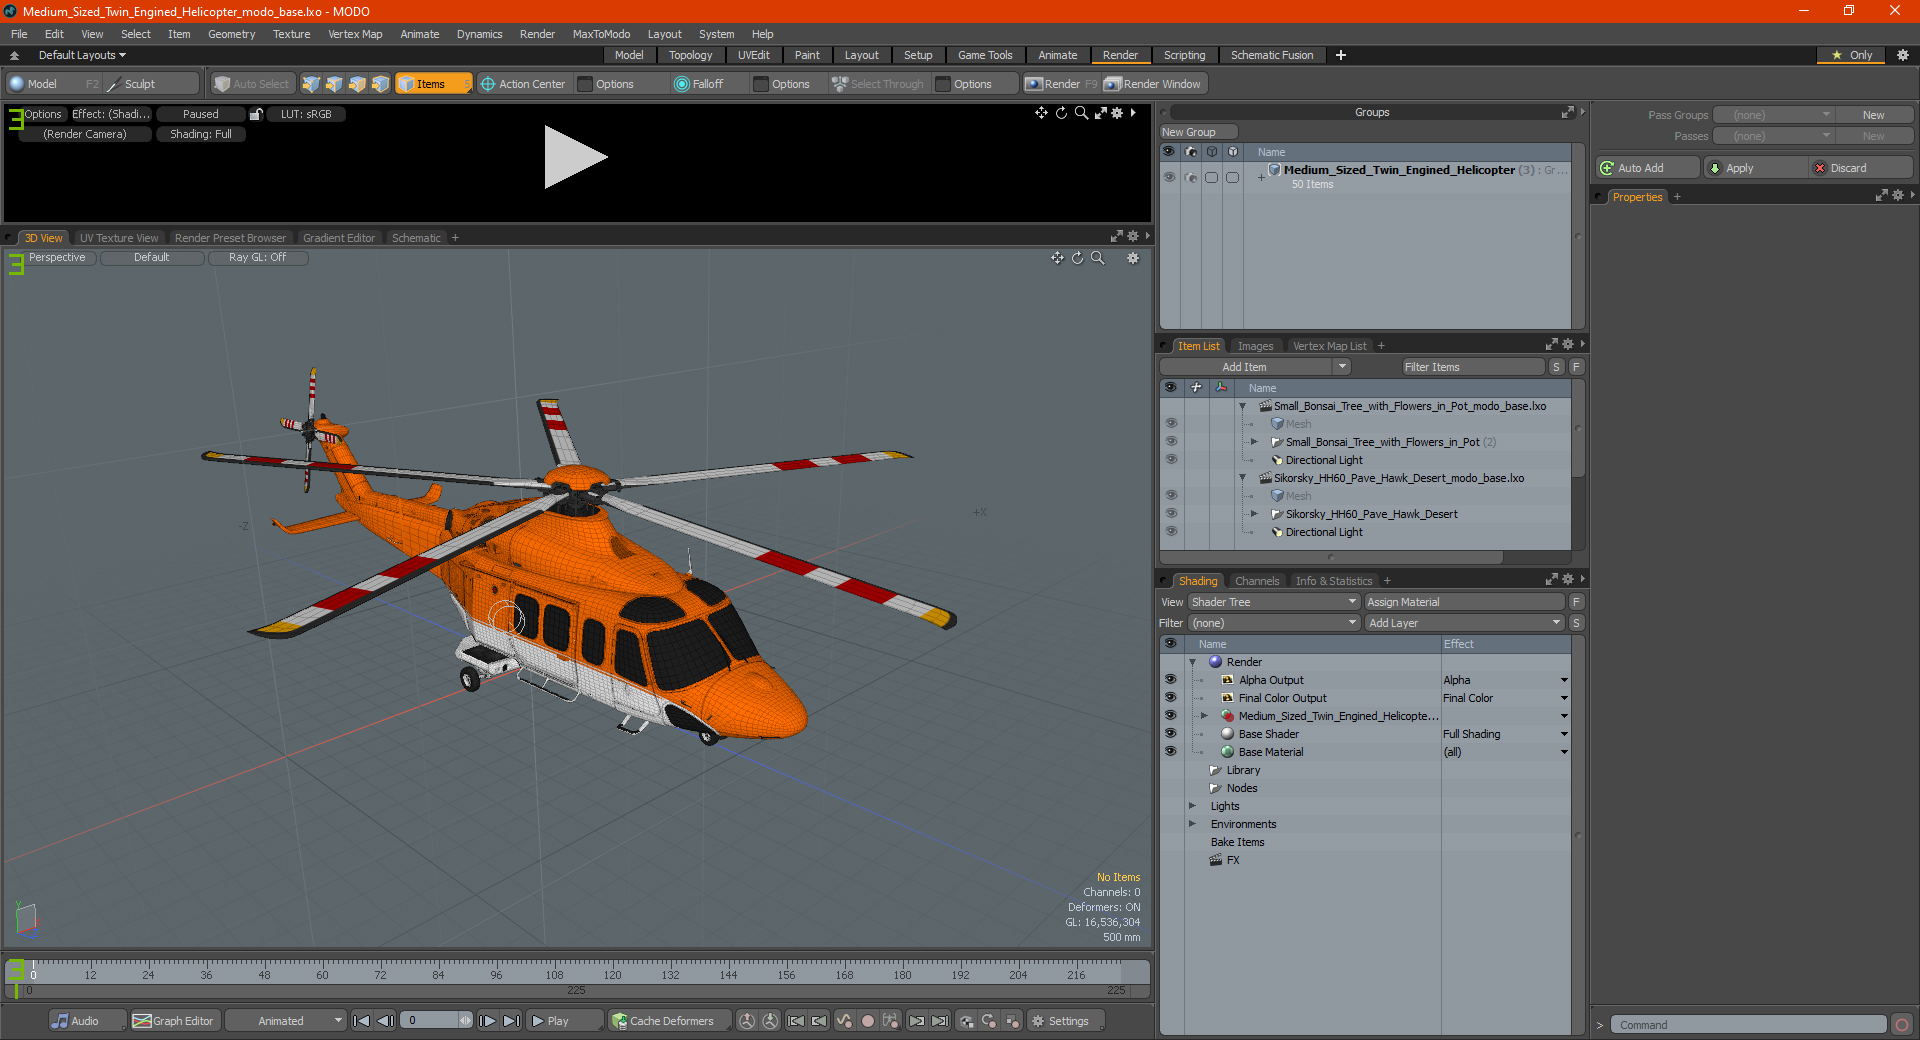Click the zoom icon in the render preview

[1081, 113]
